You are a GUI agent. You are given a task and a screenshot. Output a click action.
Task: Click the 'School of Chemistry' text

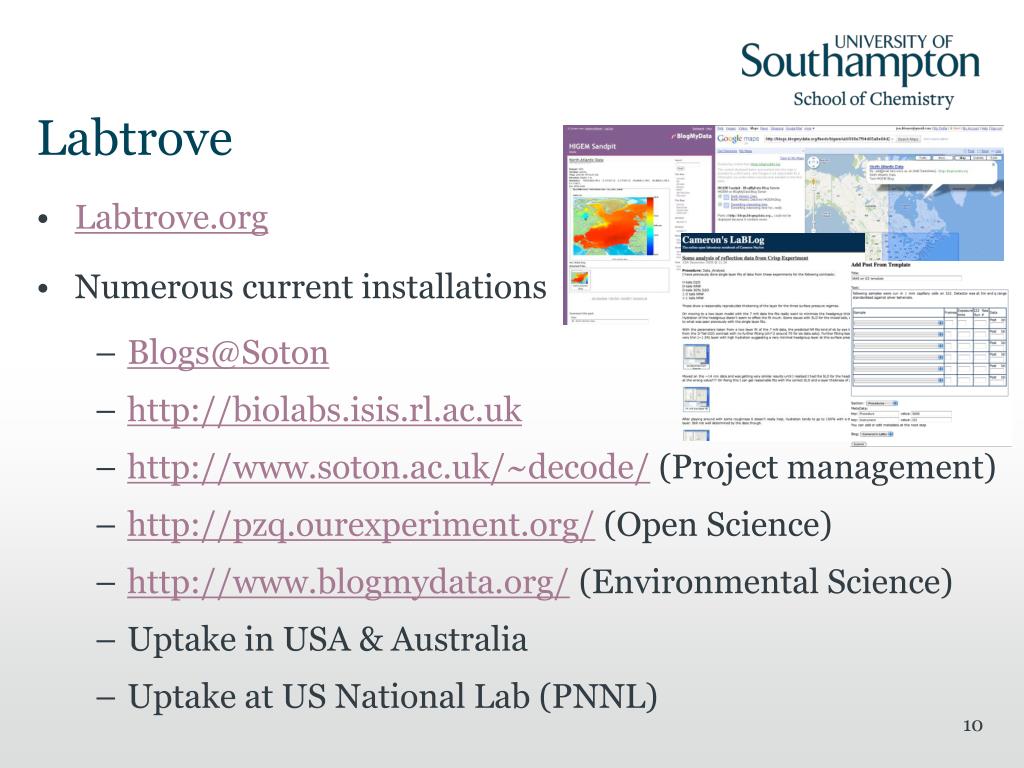pyautogui.click(x=874, y=99)
